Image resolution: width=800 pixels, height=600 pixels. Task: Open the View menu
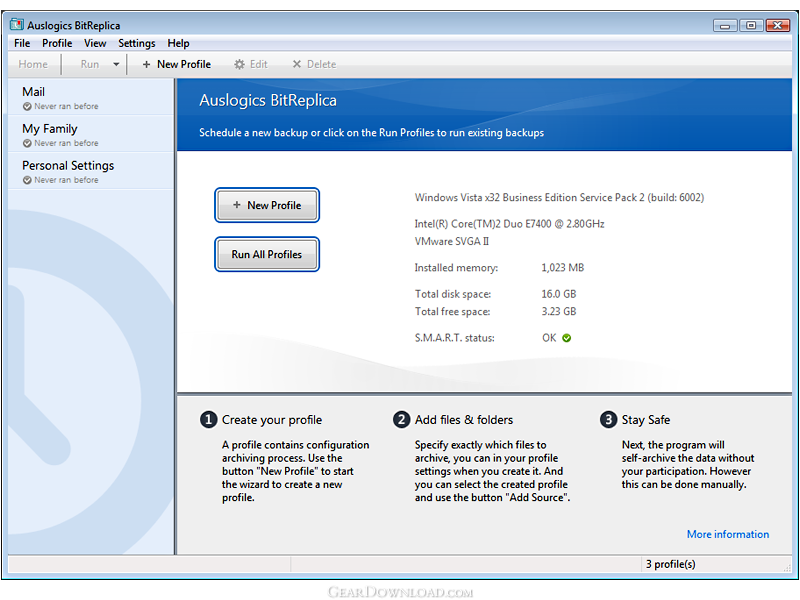pos(95,43)
